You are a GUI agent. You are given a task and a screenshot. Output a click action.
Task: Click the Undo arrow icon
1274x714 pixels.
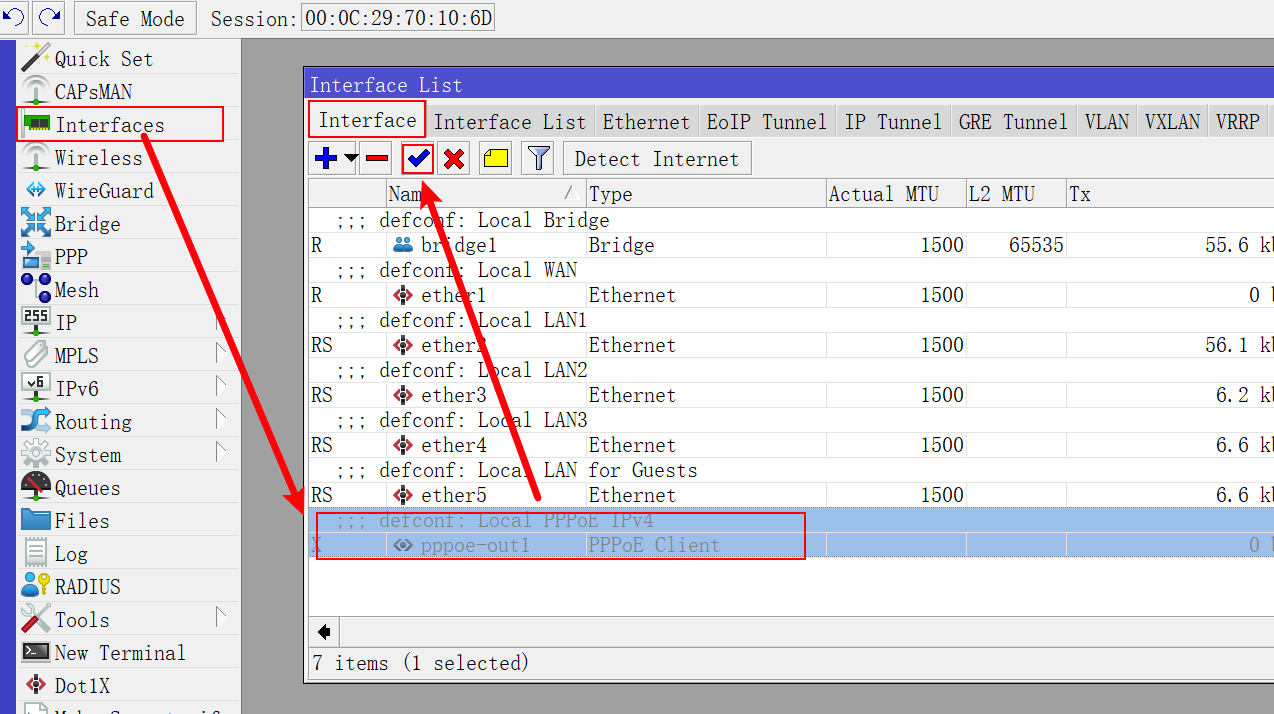click(14, 17)
